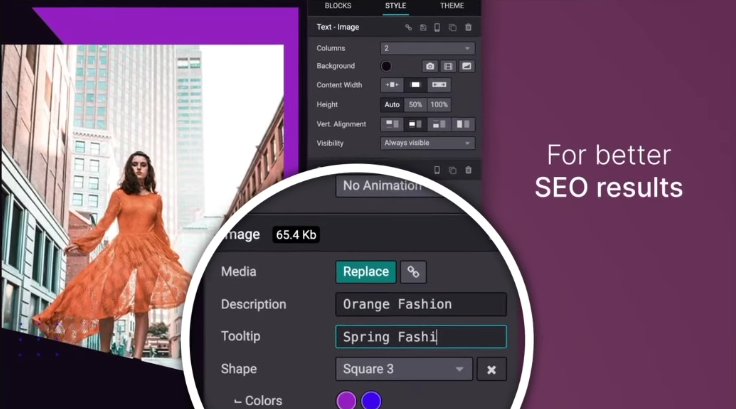Viewport: 736px width, 409px height.
Task: Toggle mobile preview in Text - Image header
Action: [437, 27]
